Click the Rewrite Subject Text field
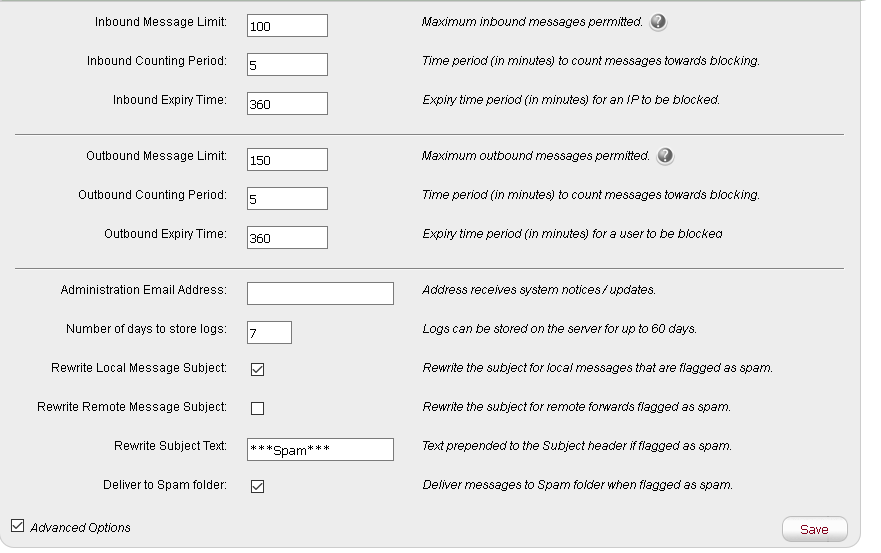This screenshot has width=881, height=553. 320,449
